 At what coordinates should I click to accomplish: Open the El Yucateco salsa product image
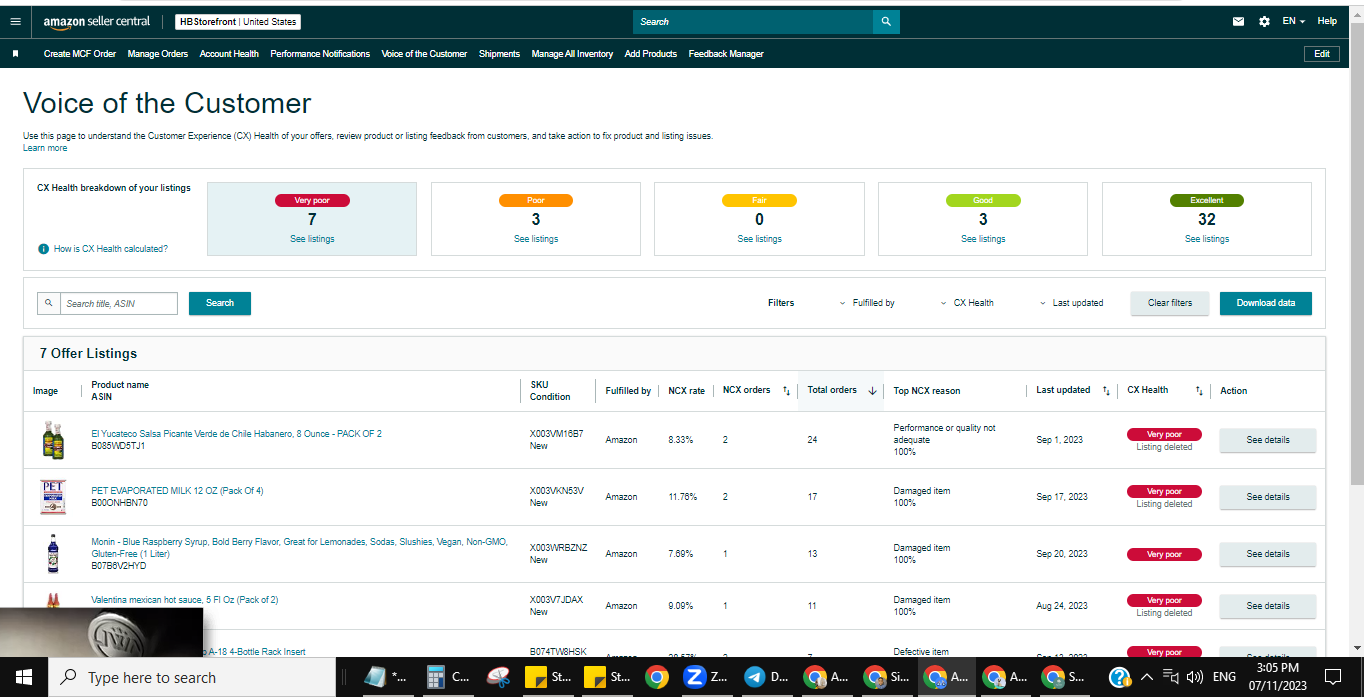click(x=52, y=440)
